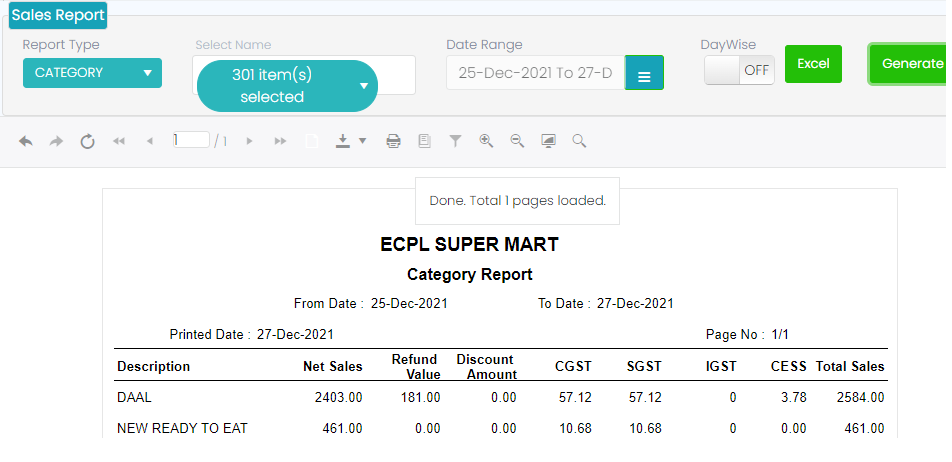Click the Date Range input field
The height and width of the screenshot is (462, 952).
pyautogui.click(x=535, y=73)
